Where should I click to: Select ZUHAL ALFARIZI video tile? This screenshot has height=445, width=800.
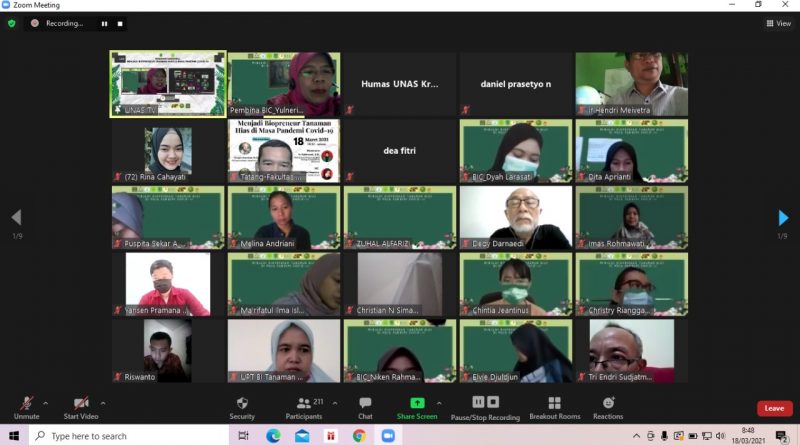click(x=399, y=218)
